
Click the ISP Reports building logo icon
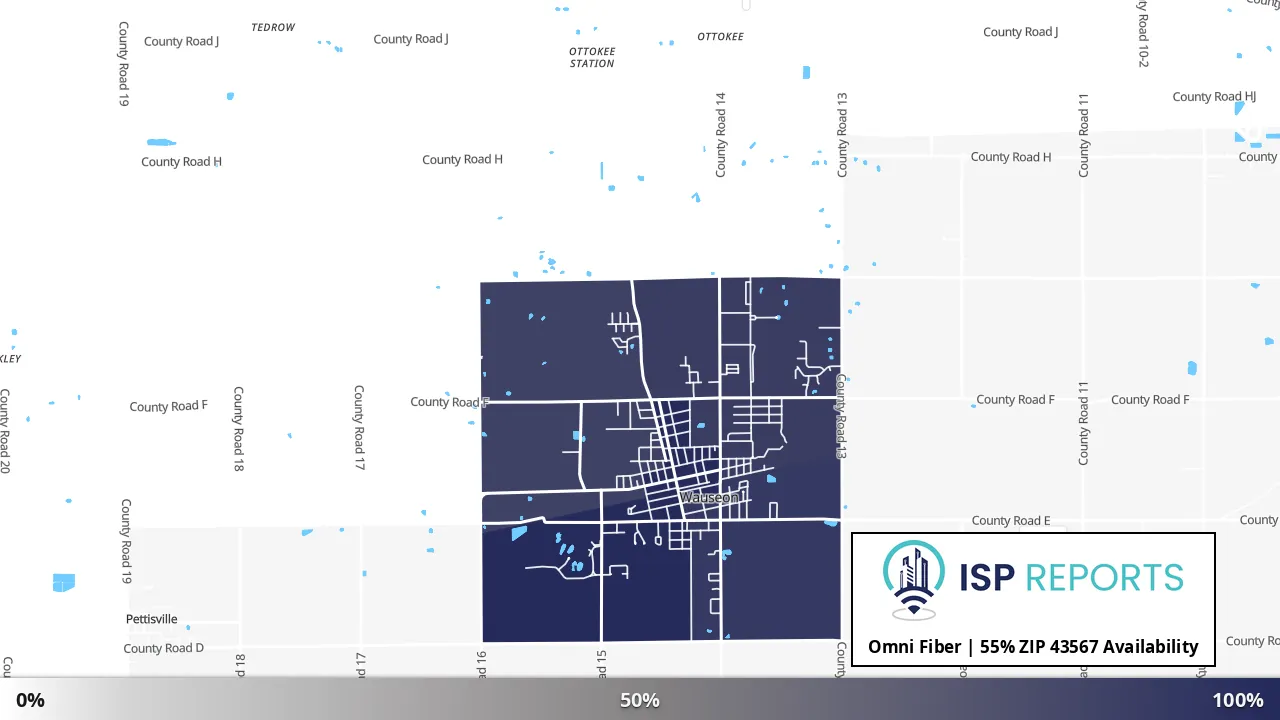(x=913, y=580)
